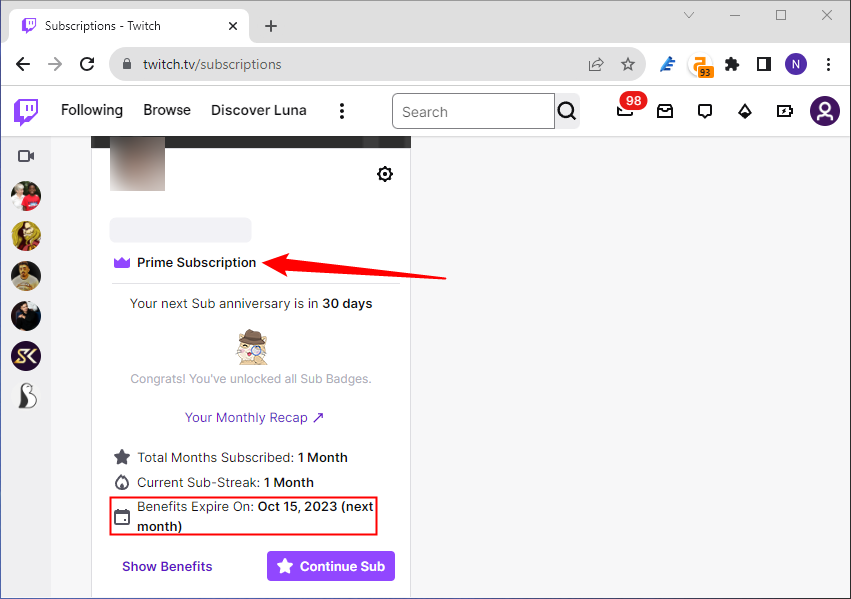
Task: View site info lock icon
Action: 126,64
